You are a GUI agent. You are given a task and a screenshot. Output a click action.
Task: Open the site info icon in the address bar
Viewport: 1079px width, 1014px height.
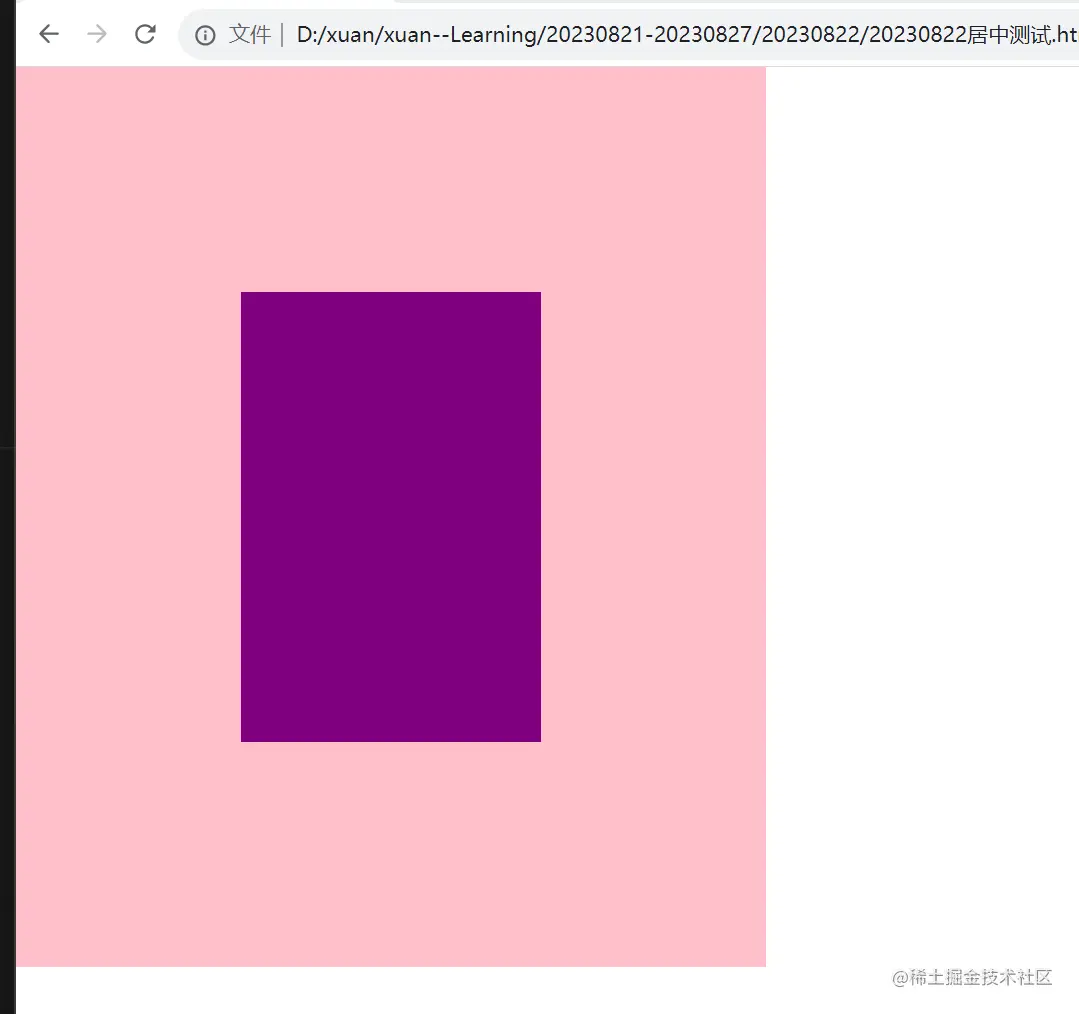(x=205, y=35)
